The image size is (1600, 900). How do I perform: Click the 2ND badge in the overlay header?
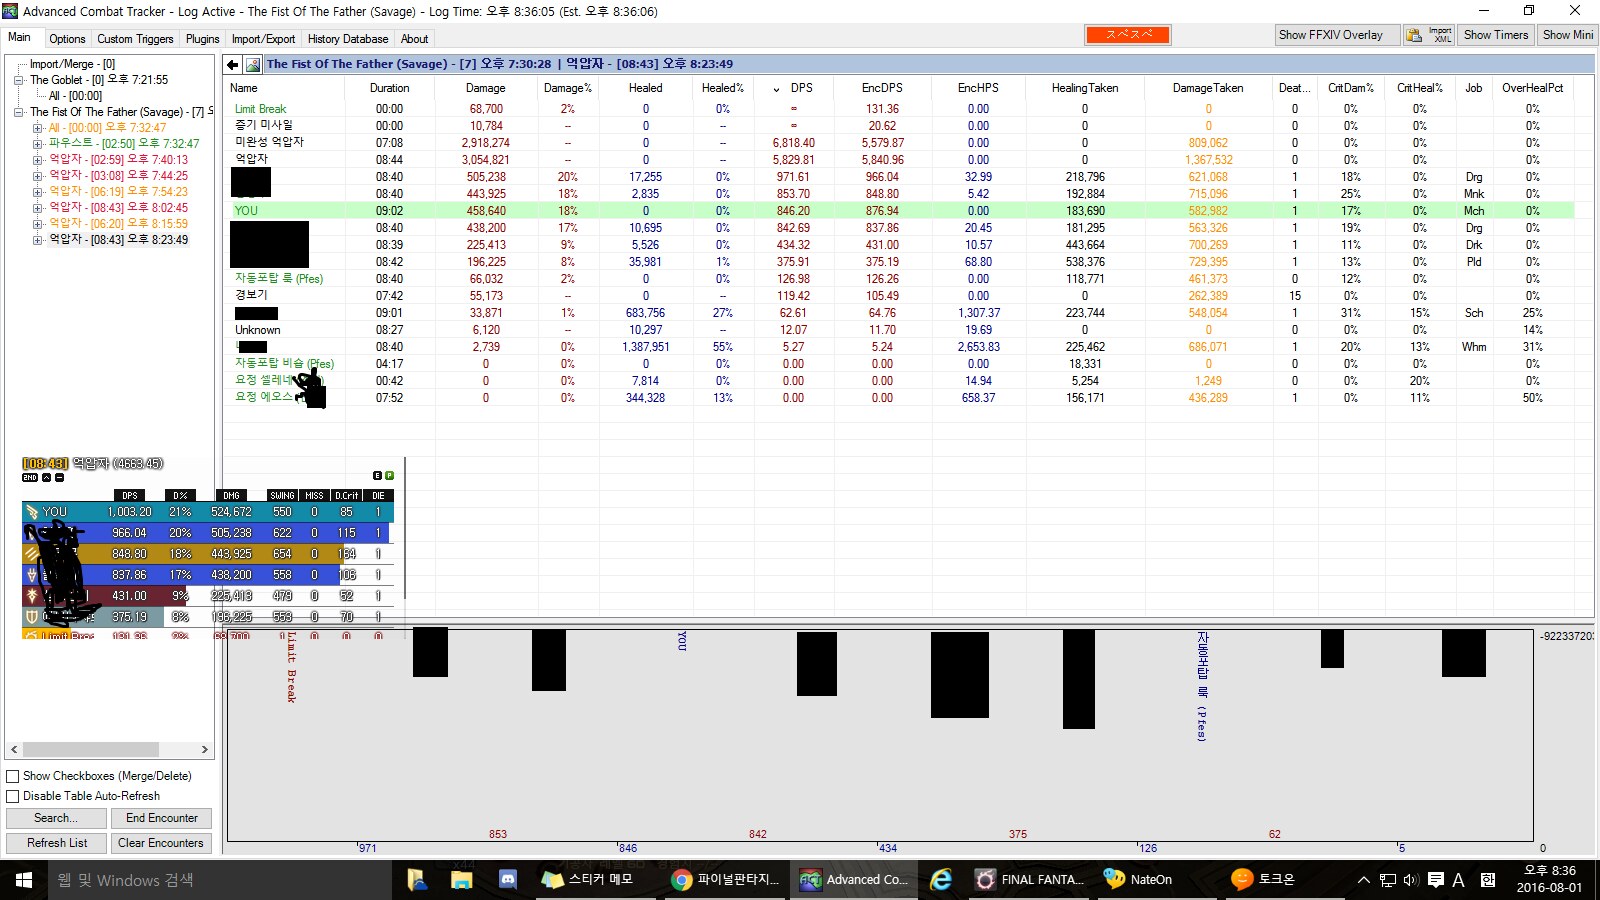tap(30, 478)
